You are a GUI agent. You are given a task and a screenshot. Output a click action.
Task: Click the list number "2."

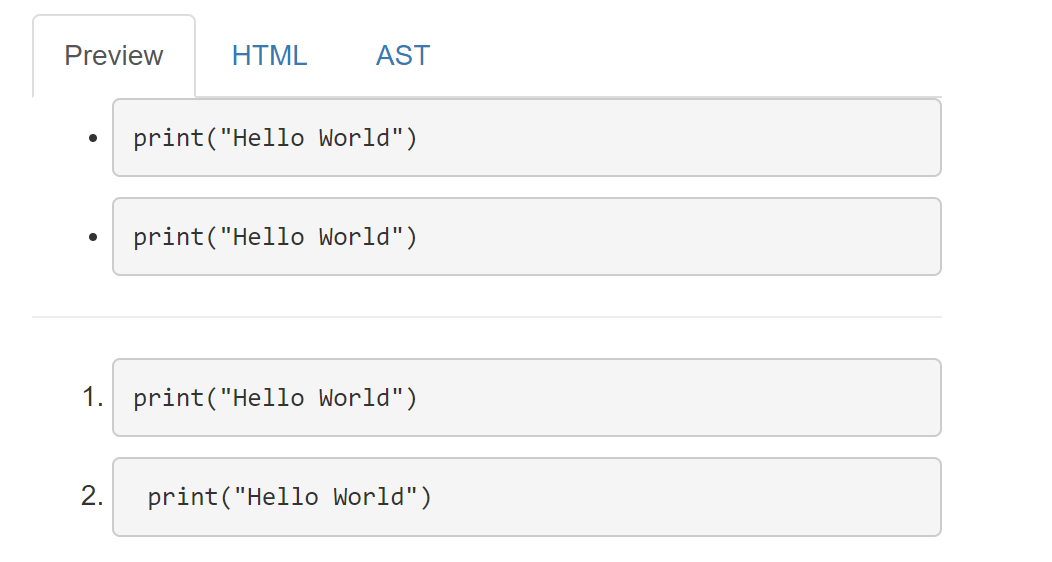(x=93, y=496)
